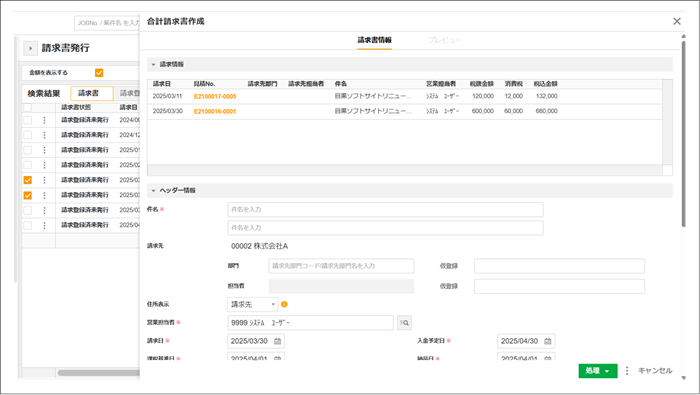Click the 132,000 amount cell
700x395 pixels.
(x=546, y=96)
